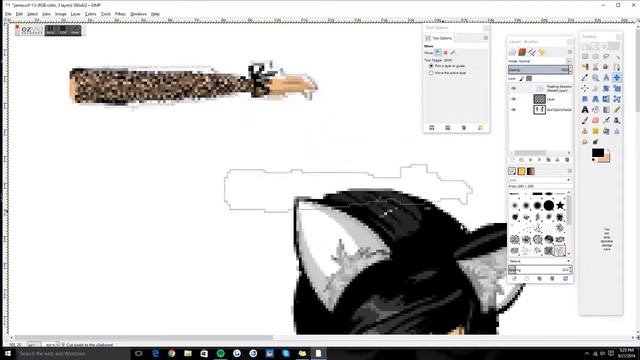Select the Zoom magnifier tool
Image resolution: width=640 pixels, height=360 pixels.
(596, 78)
